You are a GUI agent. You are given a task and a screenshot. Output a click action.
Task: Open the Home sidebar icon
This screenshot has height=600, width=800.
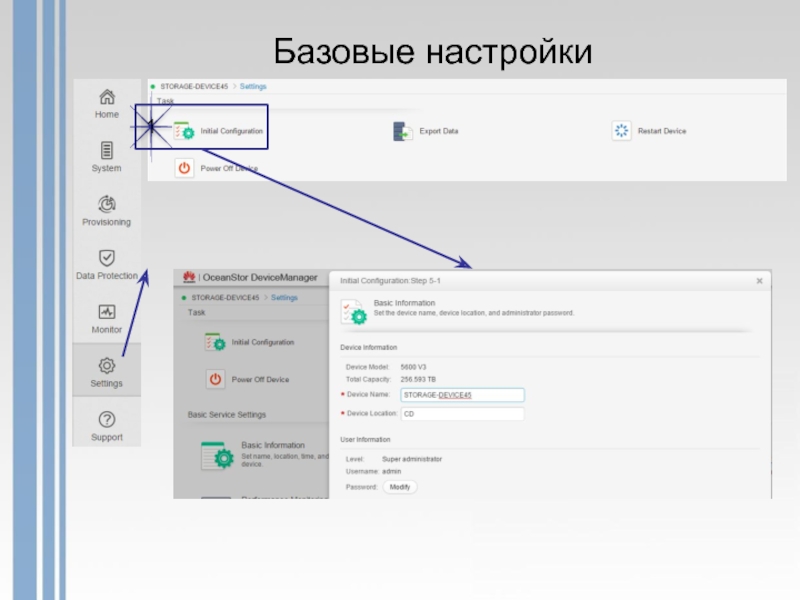[107, 96]
